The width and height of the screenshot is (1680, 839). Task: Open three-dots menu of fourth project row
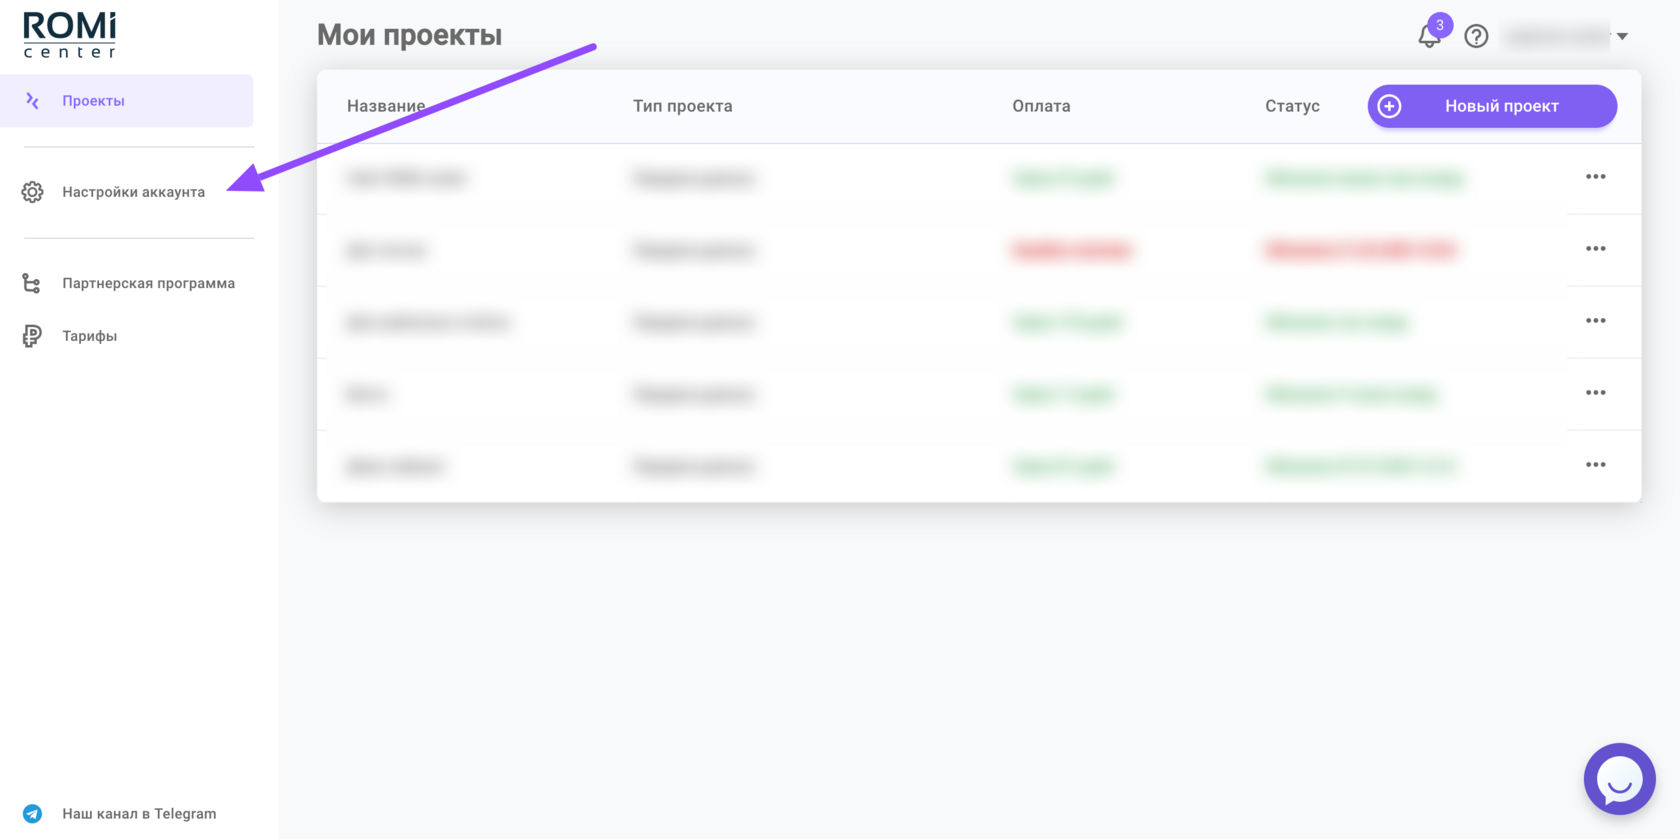coord(1595,393)
